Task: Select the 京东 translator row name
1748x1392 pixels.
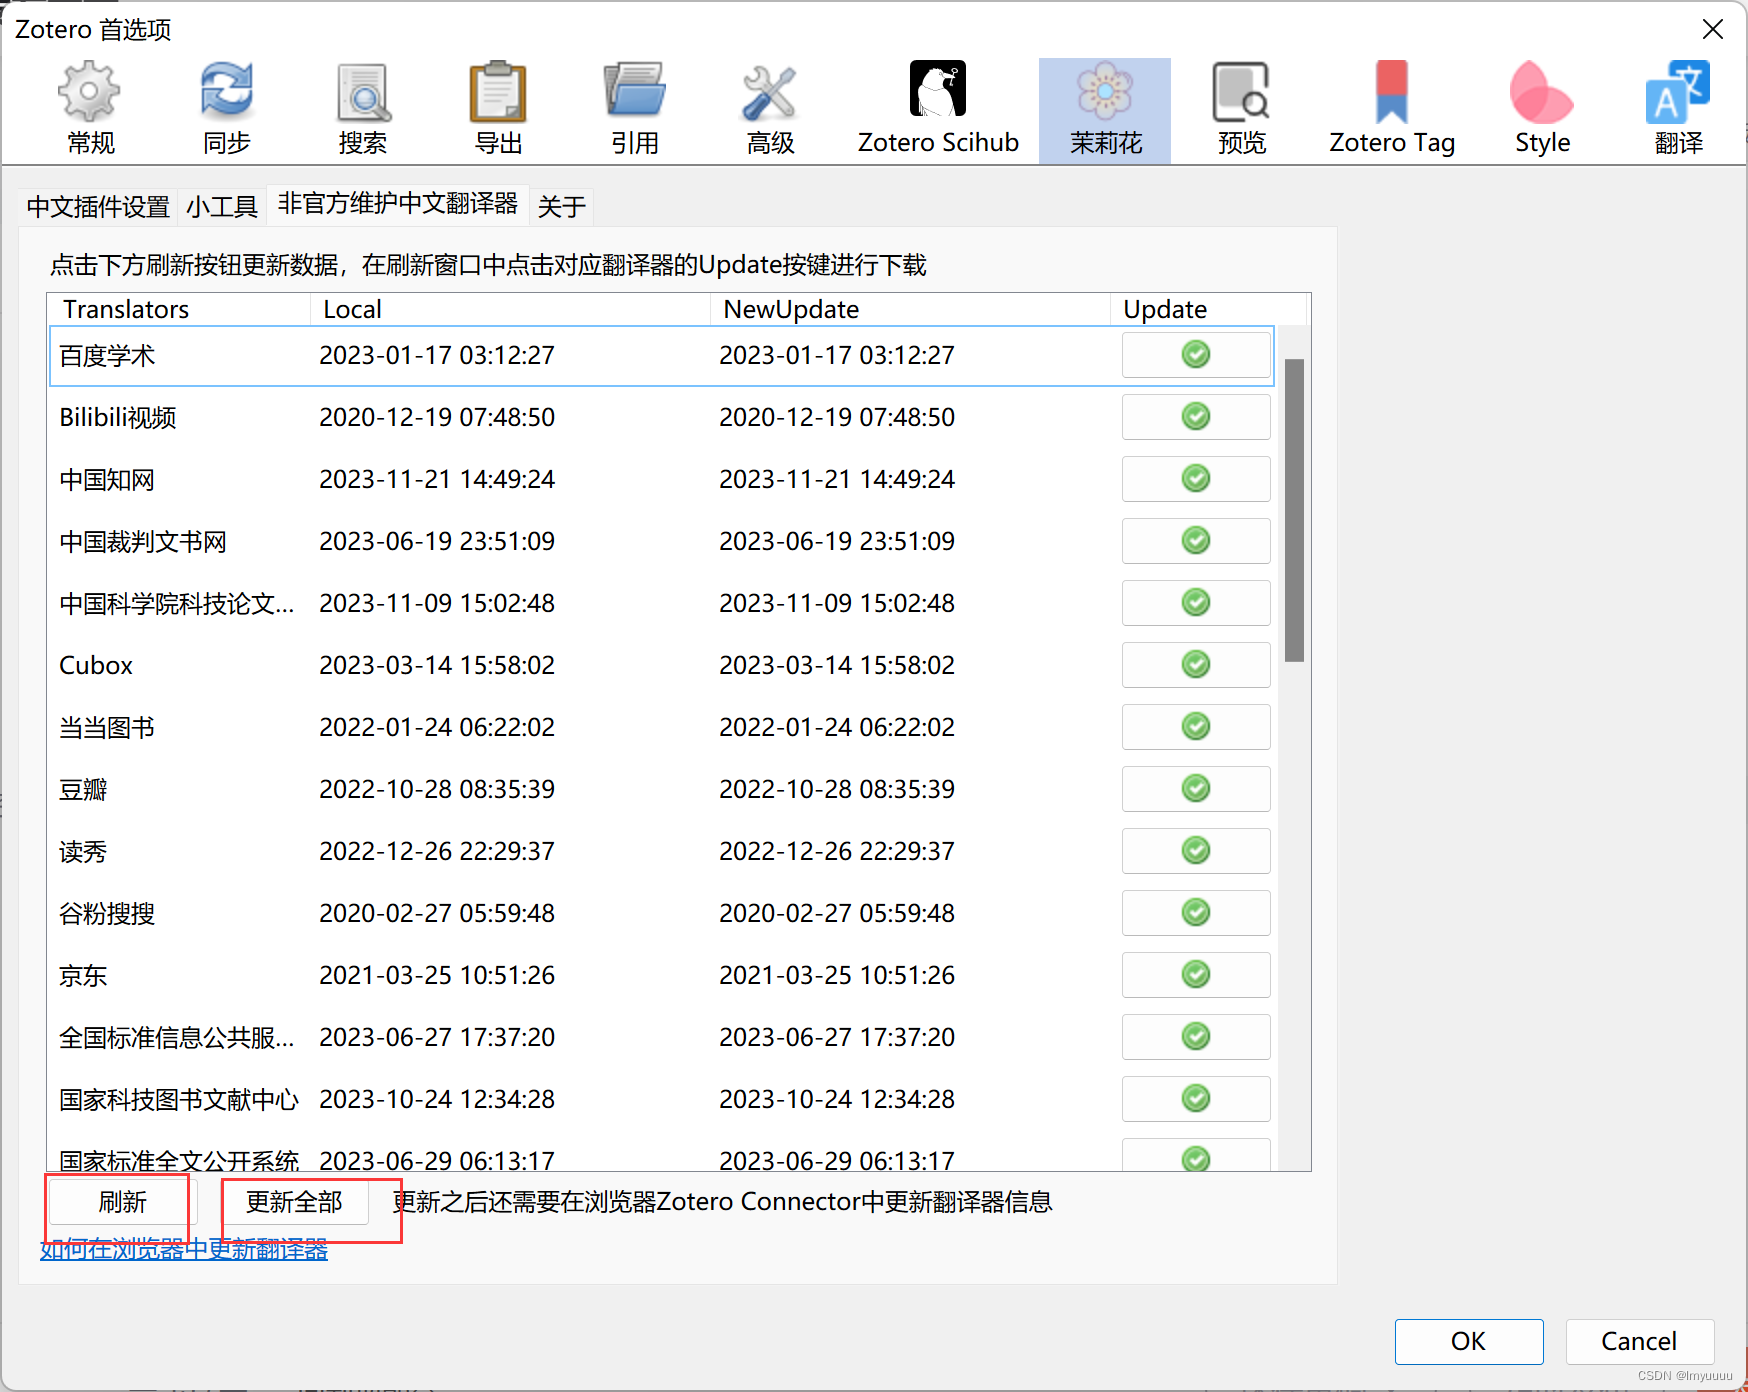Action: (83, 976)
